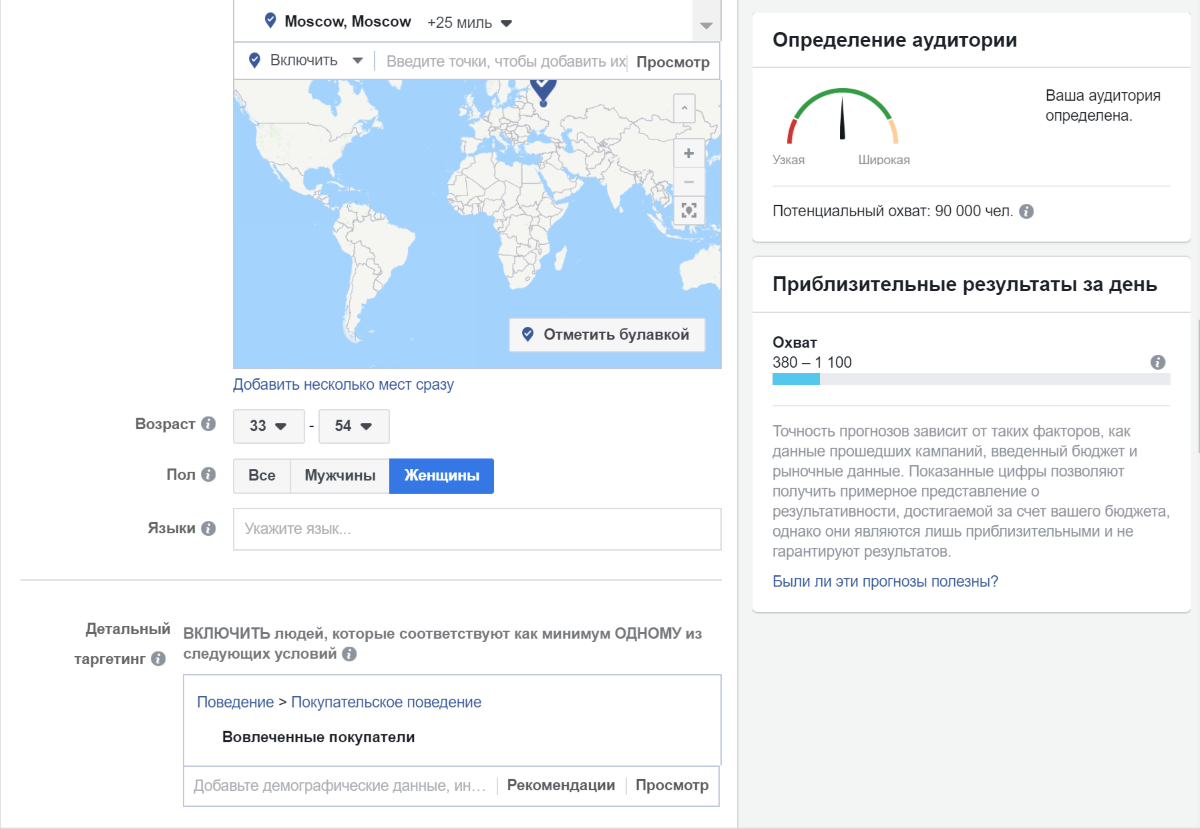This screenshot has width=1200, height=829.
Task: Select 'Мужчины' gender option
Action: pos(340,475)
